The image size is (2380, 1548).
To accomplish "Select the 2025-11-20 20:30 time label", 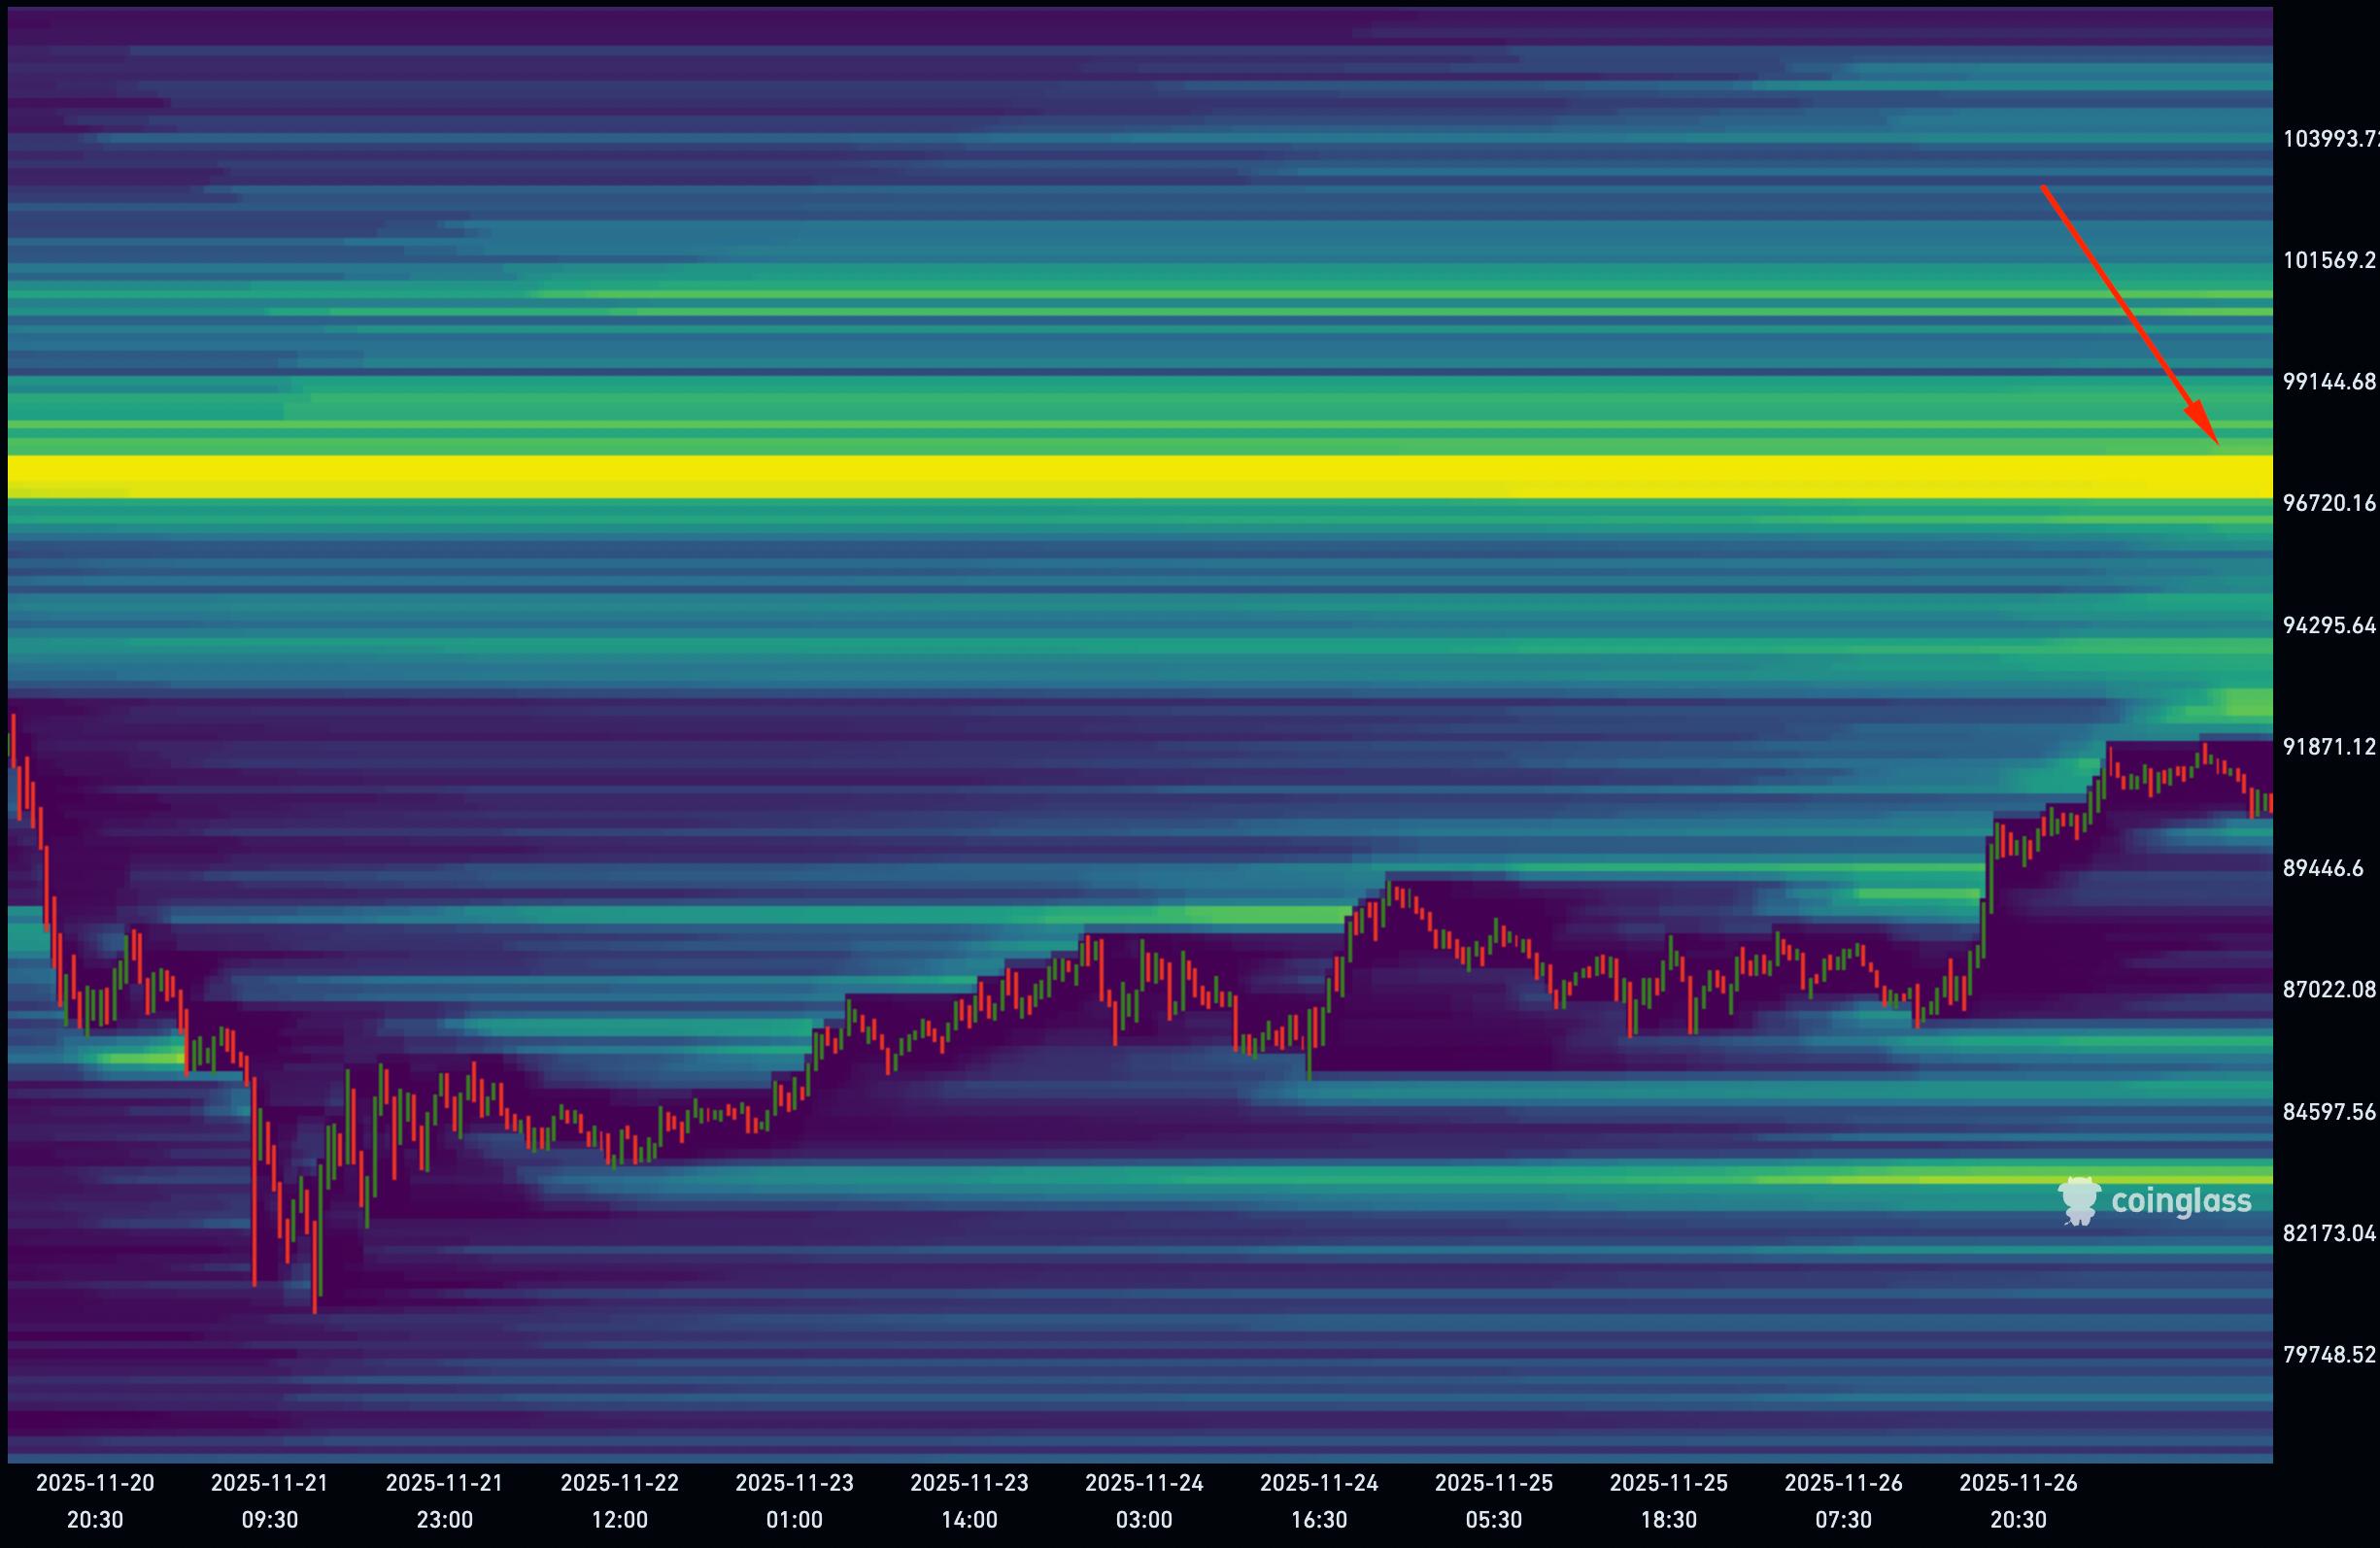I will [x=95, y=1501].
